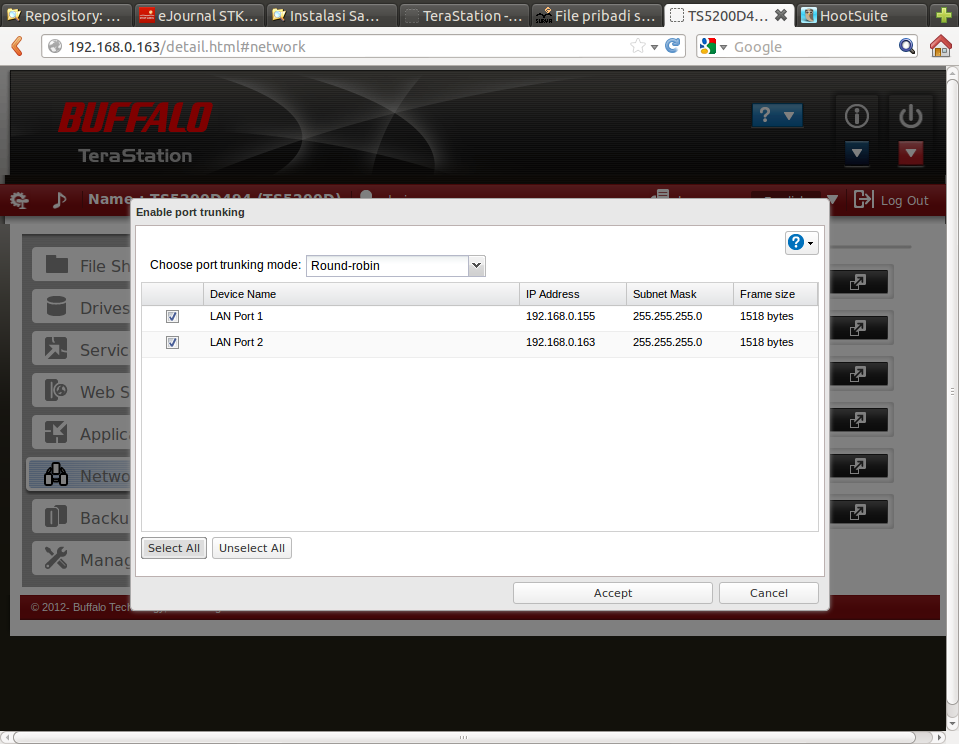
Task: Open the File Sharing folder icon in sidebar
Action: (x=57, y=265)
